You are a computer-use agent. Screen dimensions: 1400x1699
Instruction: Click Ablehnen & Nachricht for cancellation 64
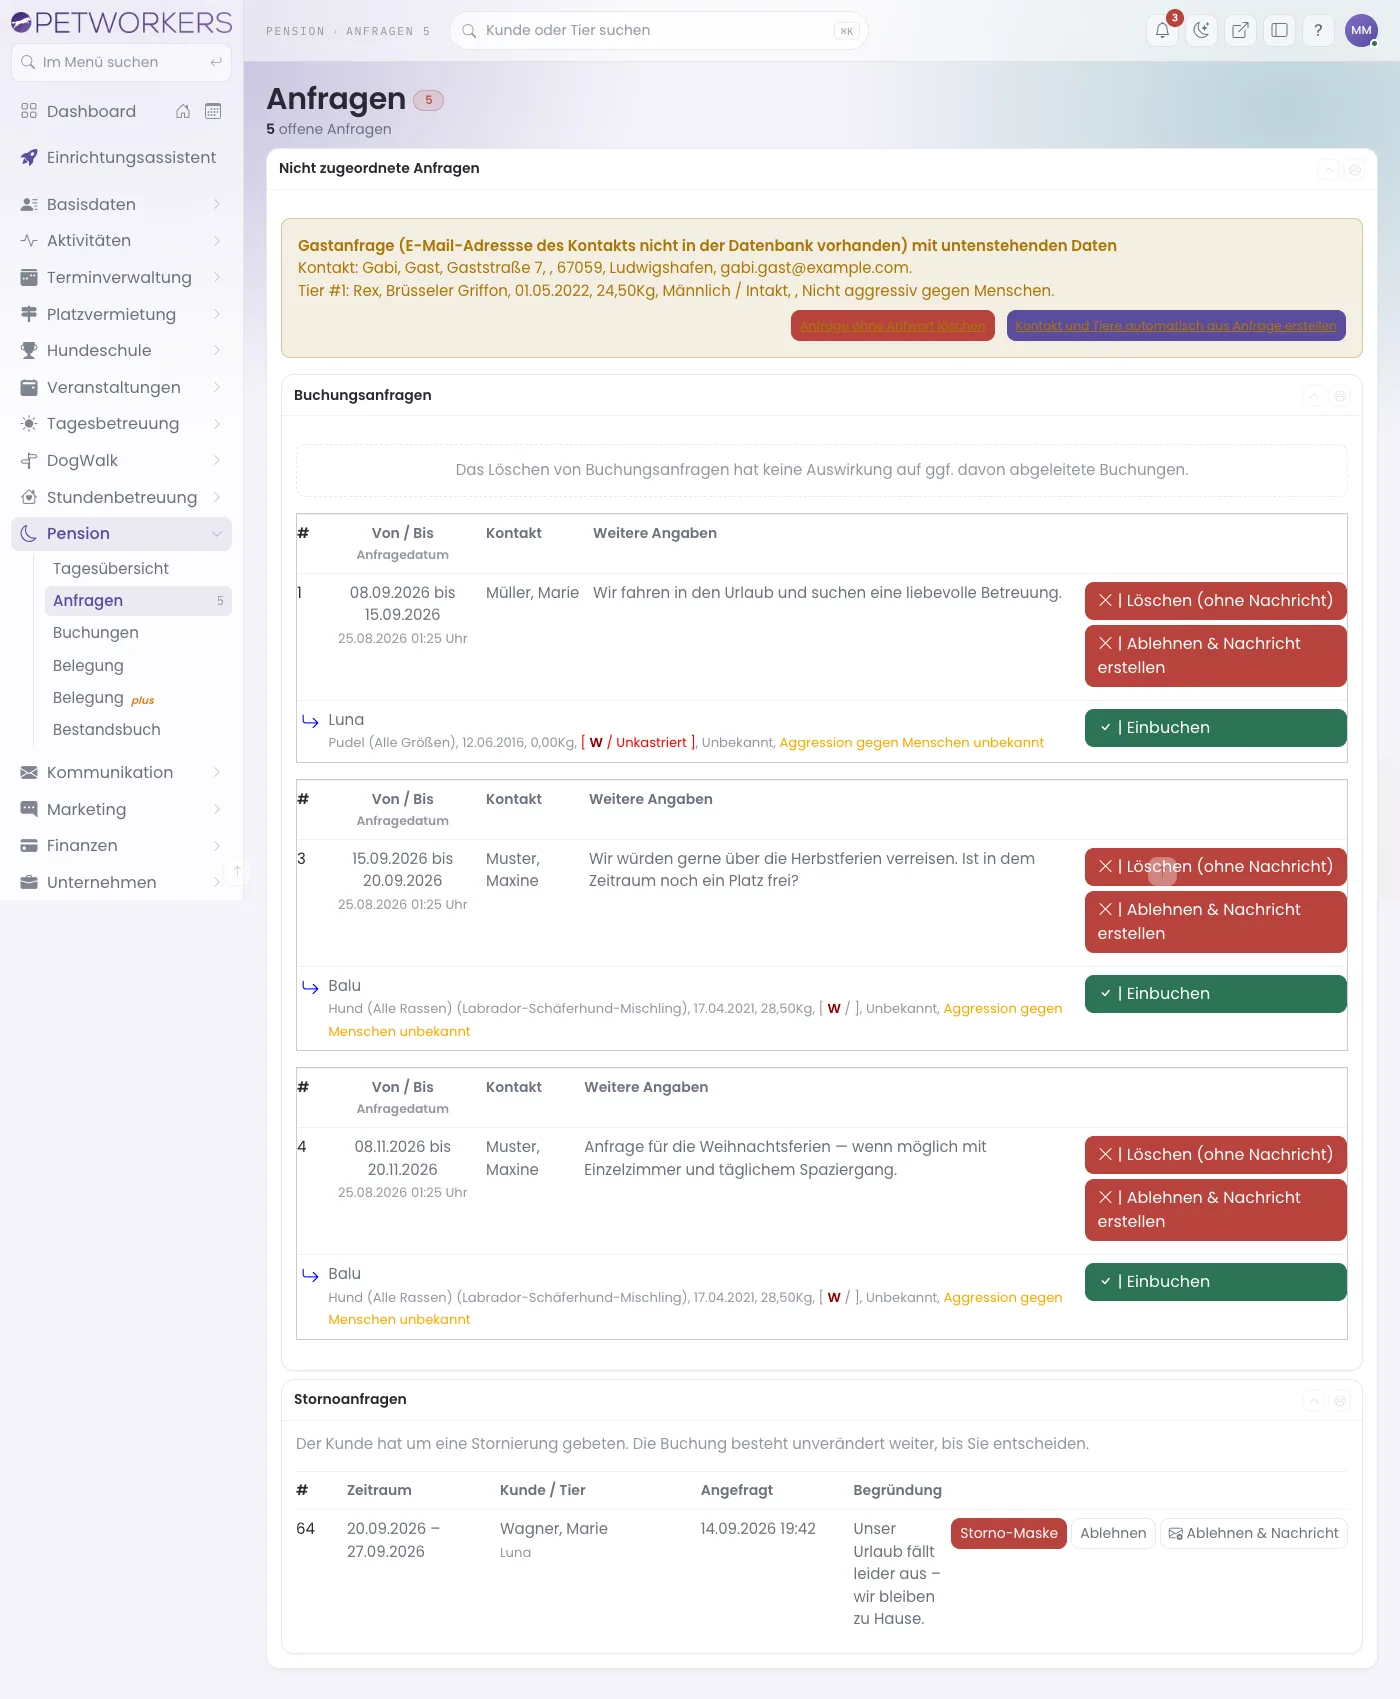coord(1254,1534)
